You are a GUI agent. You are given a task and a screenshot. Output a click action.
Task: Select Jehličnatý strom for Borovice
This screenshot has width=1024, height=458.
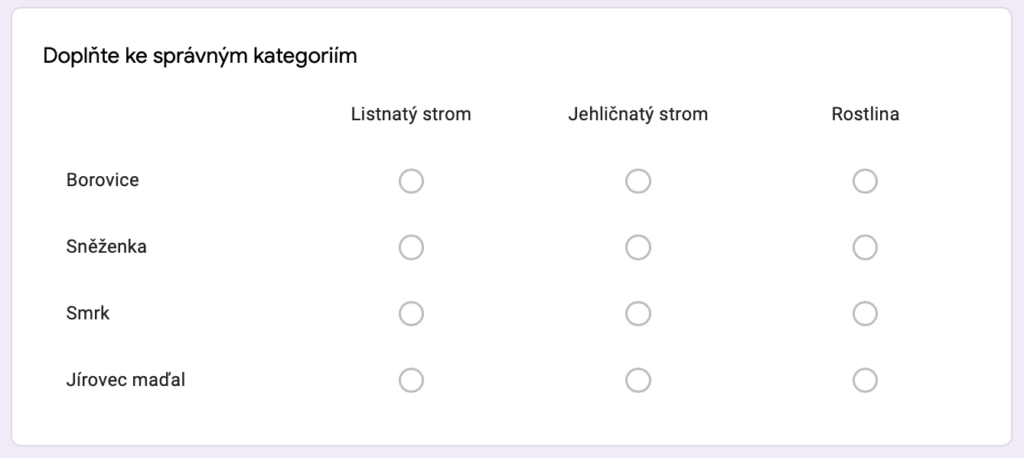point(638,181)
